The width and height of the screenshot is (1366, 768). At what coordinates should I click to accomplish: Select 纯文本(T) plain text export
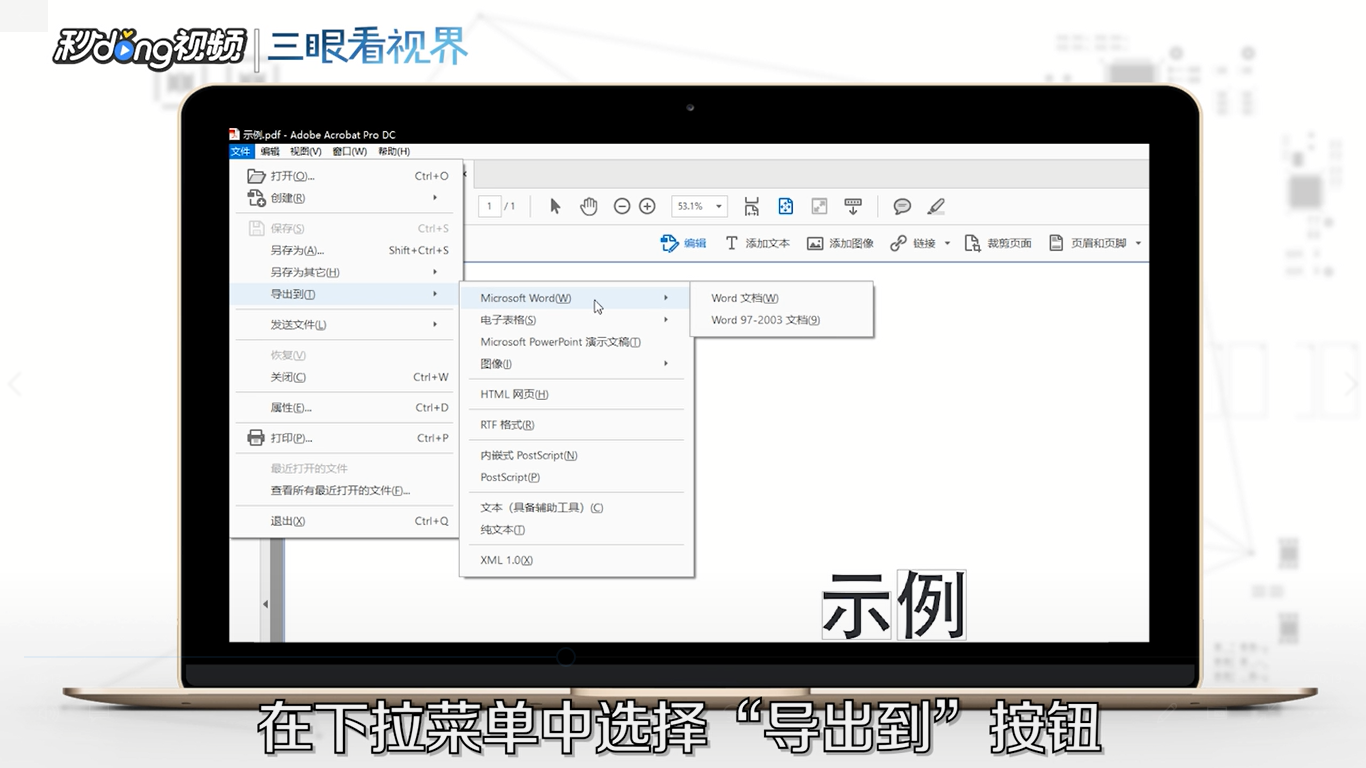click(577, 530)
